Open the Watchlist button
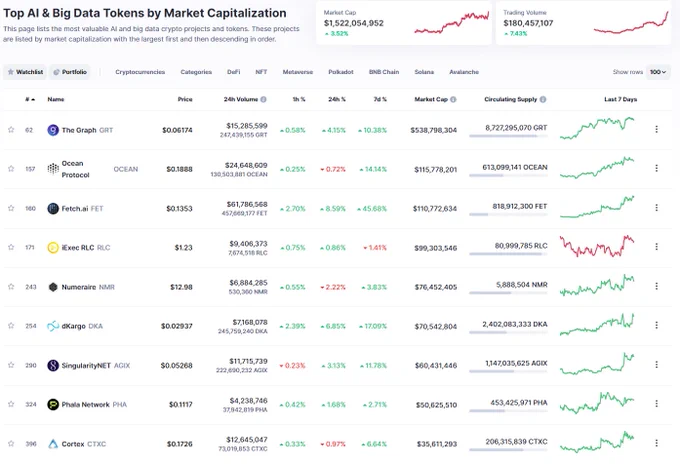 pos(25,72)
